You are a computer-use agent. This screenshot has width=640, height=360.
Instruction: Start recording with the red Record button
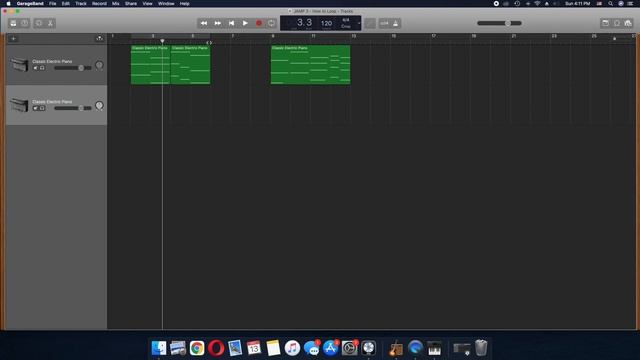(258, 23)
